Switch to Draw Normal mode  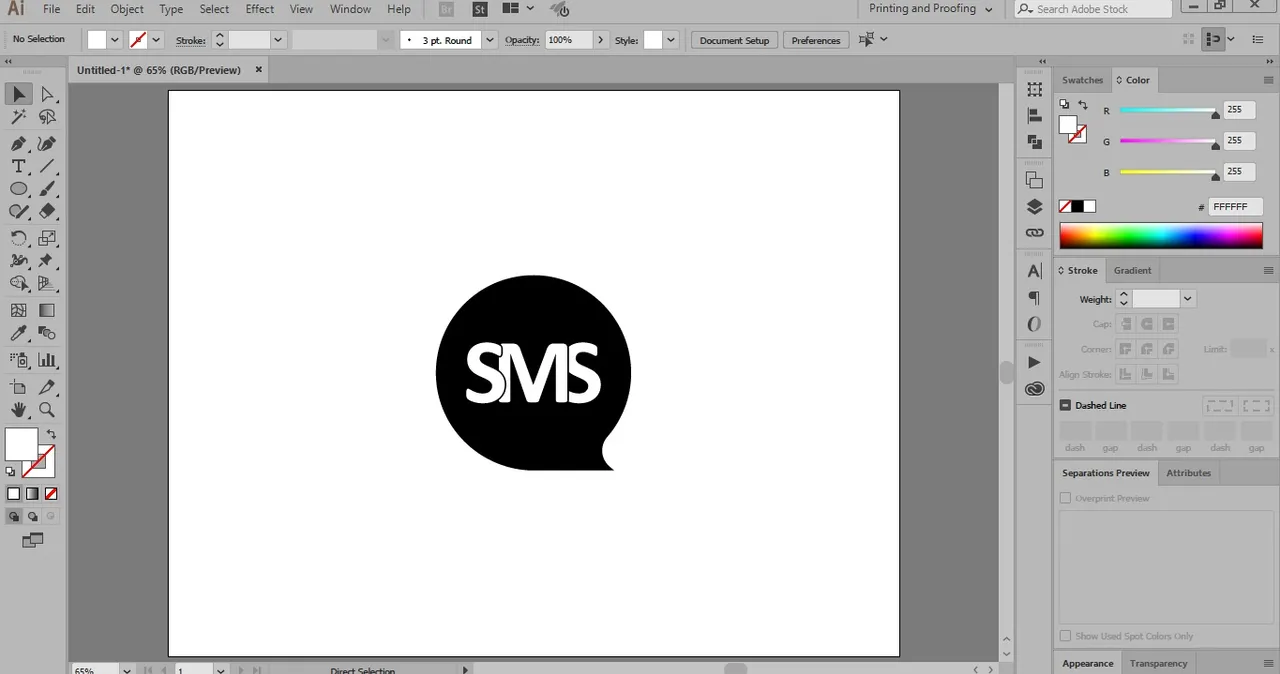pos(14,517)
